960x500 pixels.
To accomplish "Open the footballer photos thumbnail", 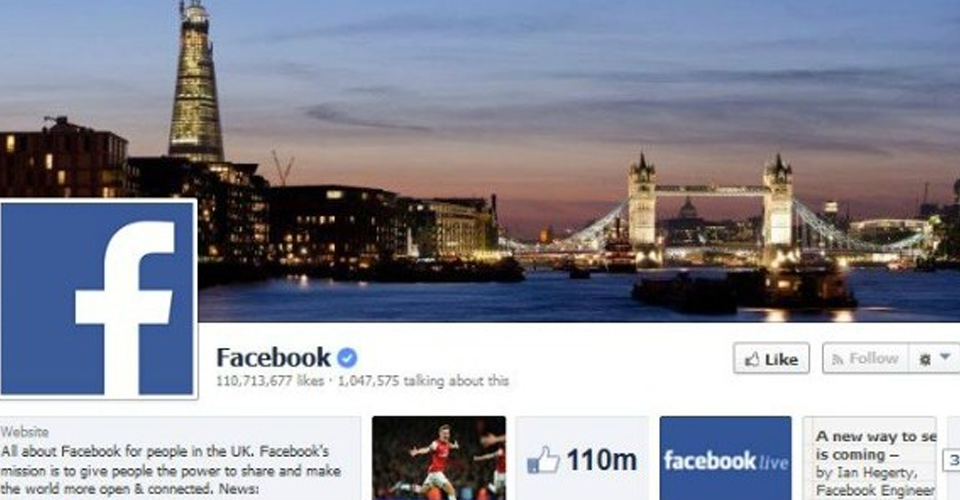I will pos(439,458).
